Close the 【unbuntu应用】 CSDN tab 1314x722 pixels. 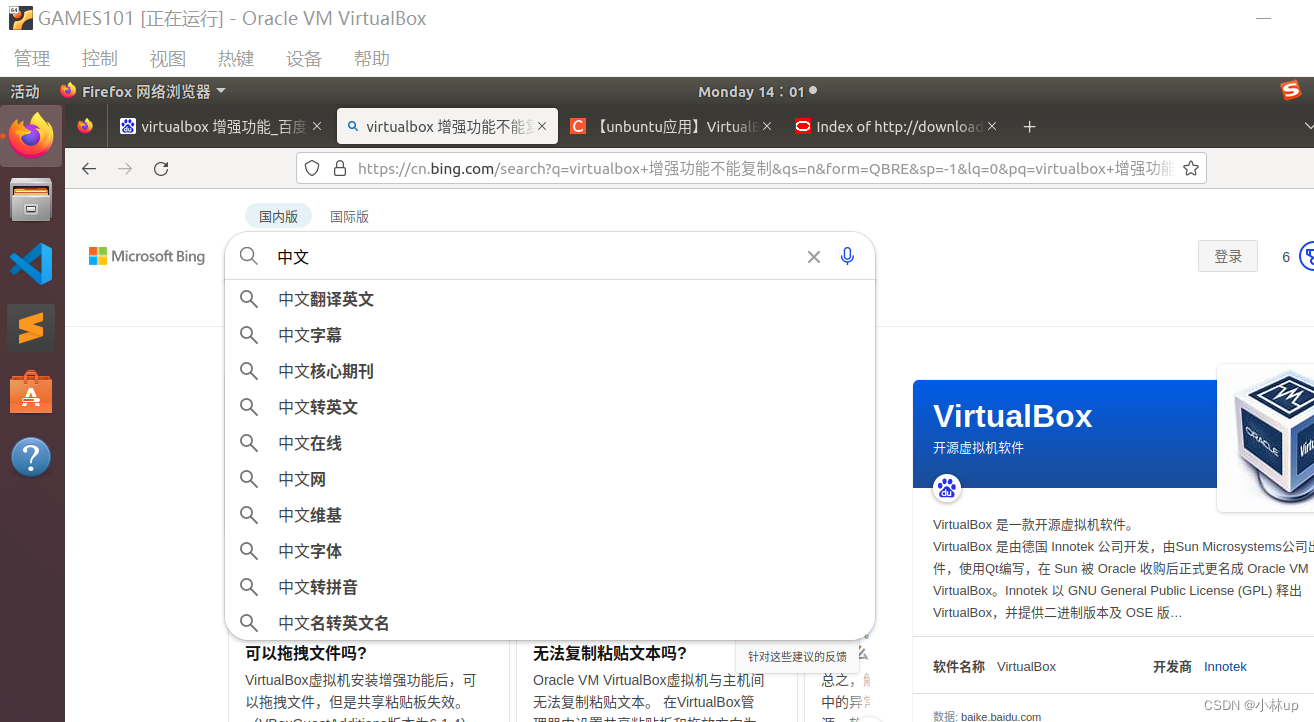click(767, 127)
